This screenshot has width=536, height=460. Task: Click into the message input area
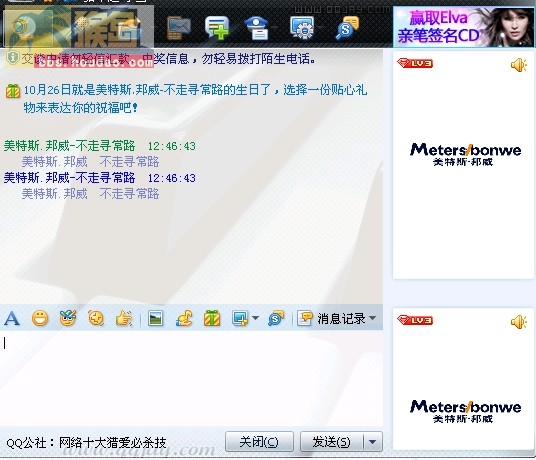pyautogui.click(x=191, y=378)
